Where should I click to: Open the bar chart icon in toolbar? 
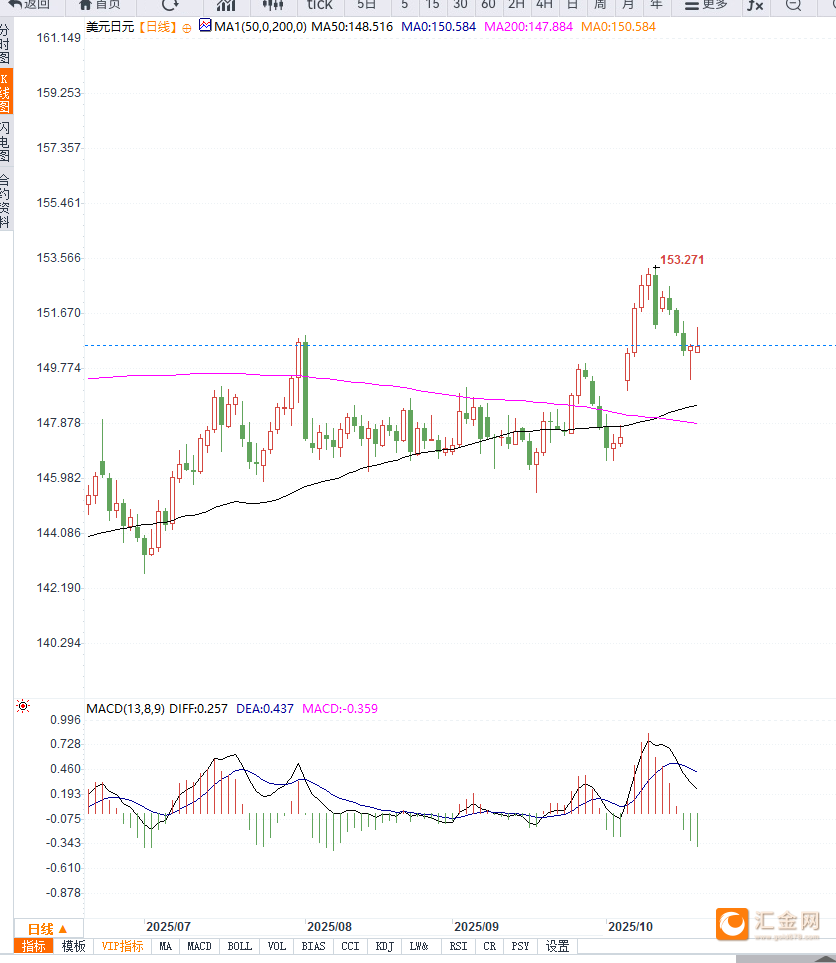(226, 5)
